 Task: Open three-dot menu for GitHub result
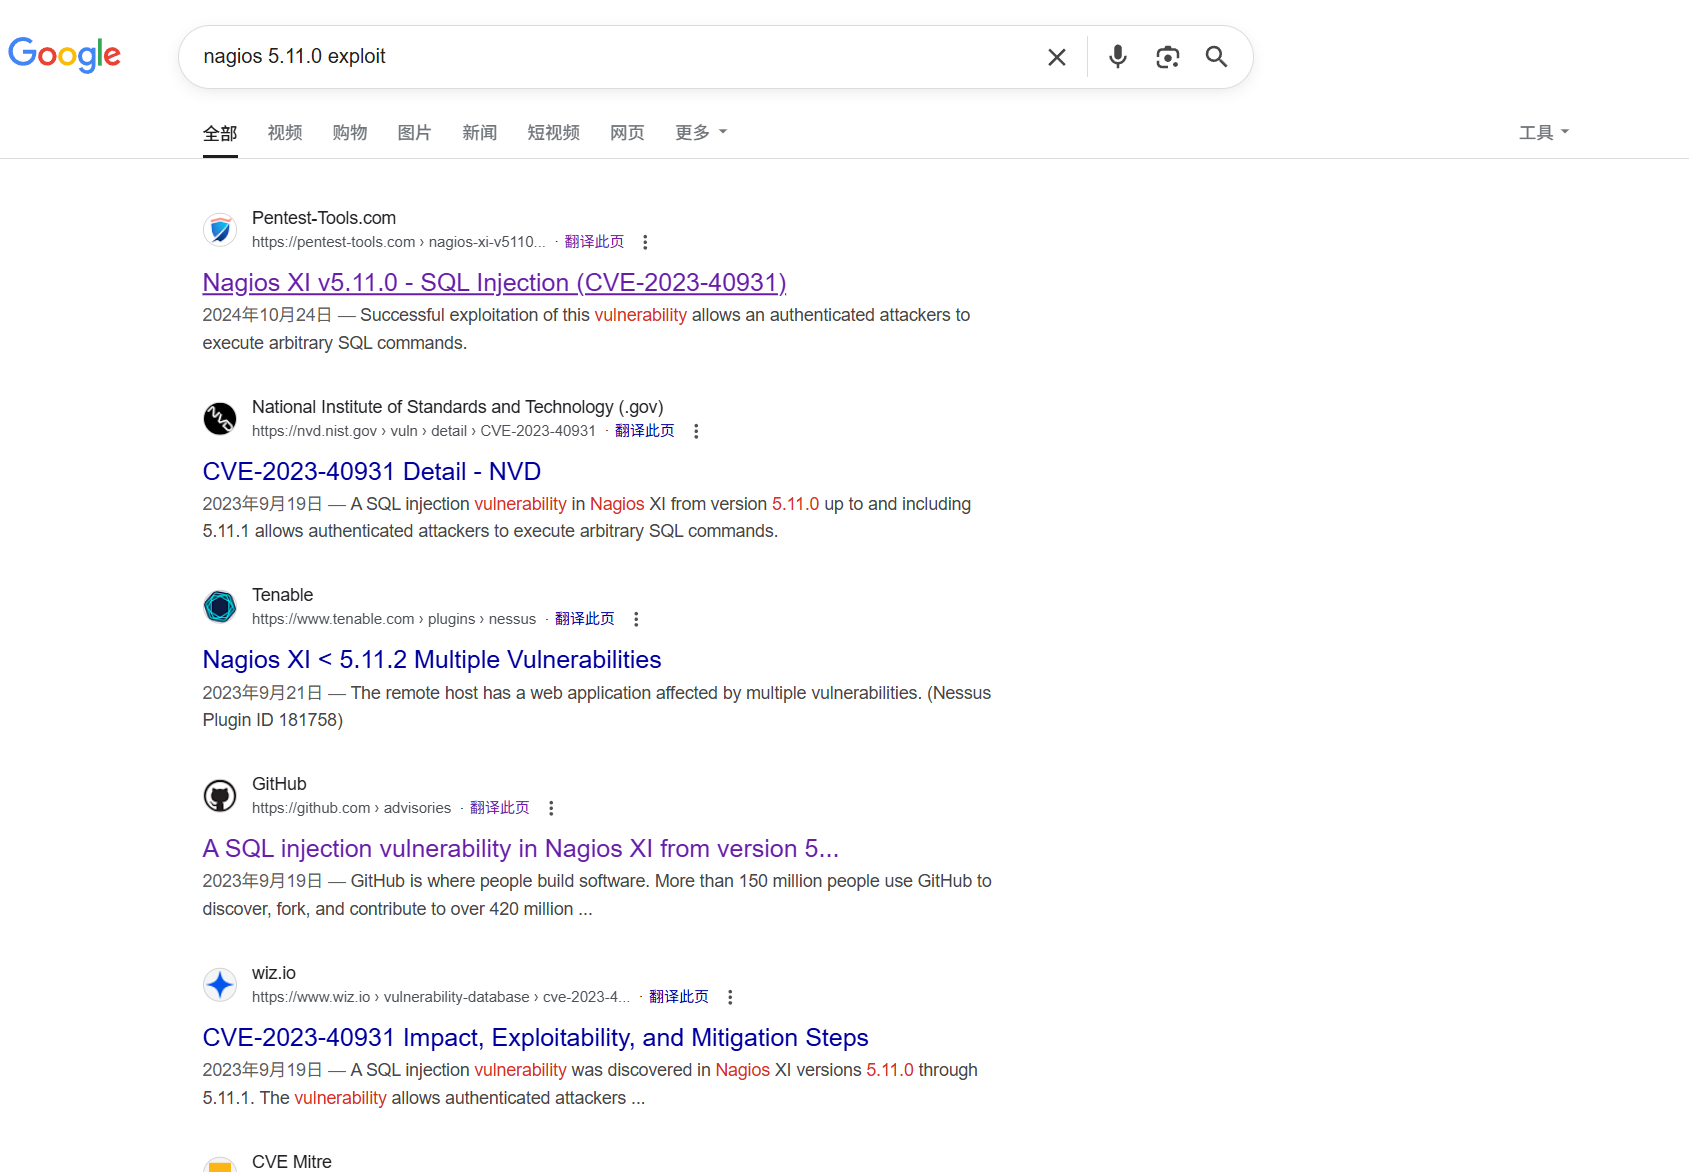point(551,808)
